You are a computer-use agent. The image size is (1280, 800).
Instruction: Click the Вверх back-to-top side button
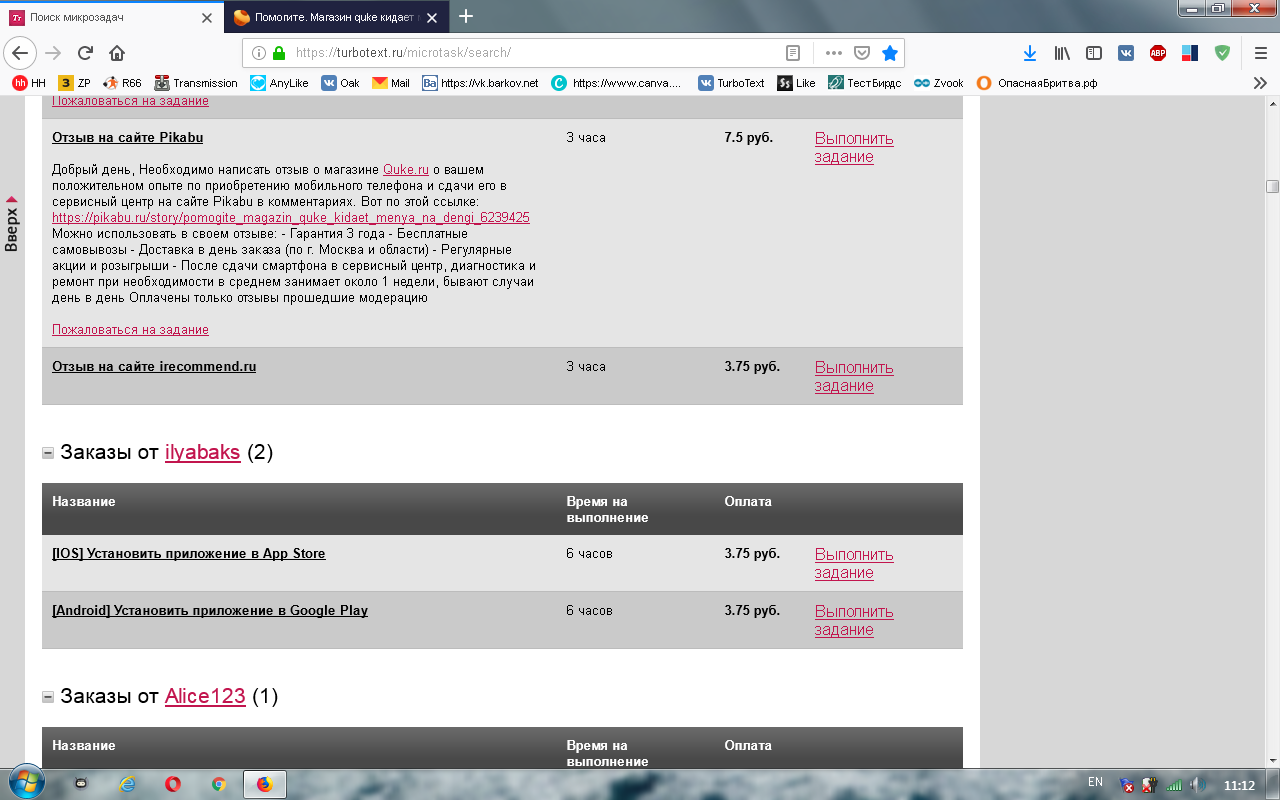point(11,224)
